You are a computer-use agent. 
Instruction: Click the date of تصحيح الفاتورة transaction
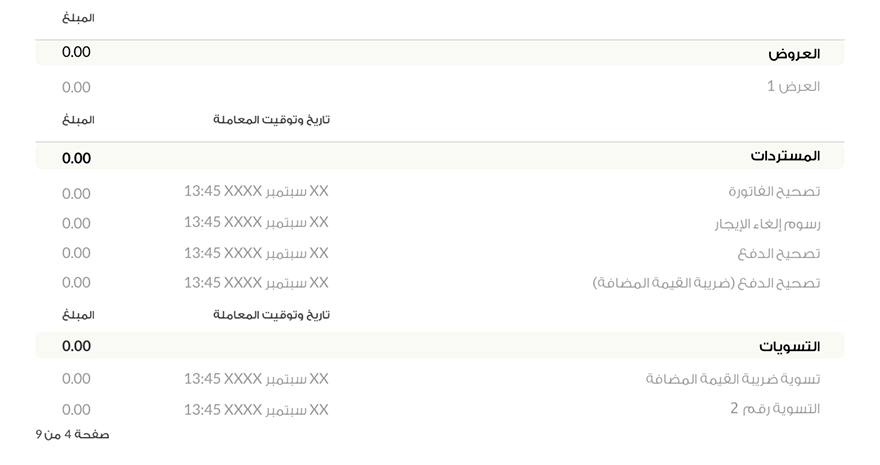[256, 191]
